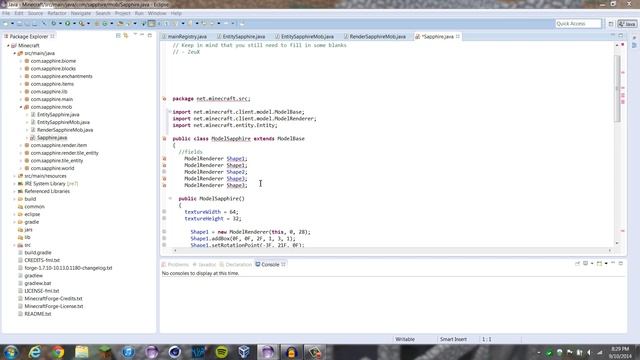Close the Console view tab
The height and width of the screenshot is (360, 640).
pyautogui.click(x=283, y=264)
